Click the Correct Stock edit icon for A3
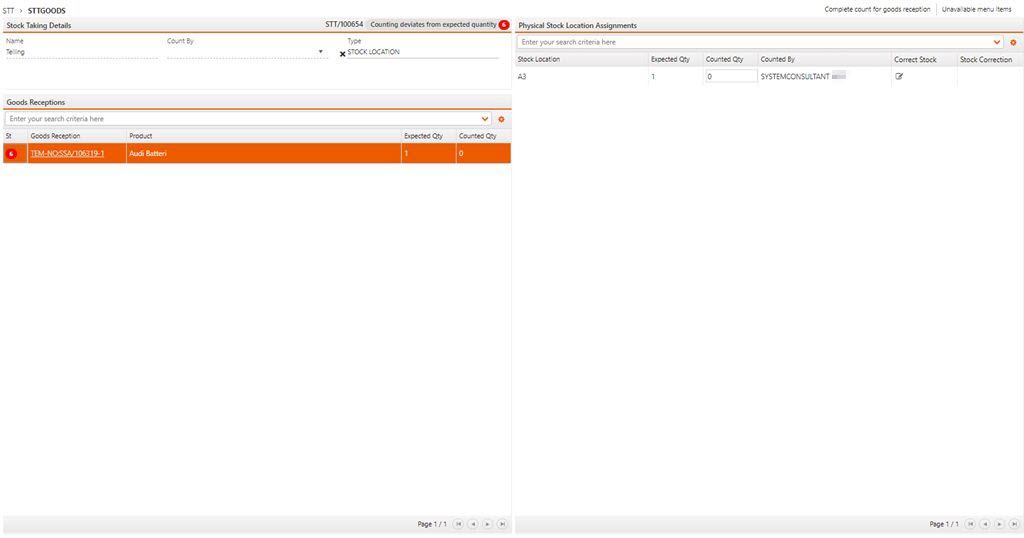This screenshot has width=1024, height=538. pos(899,76)
